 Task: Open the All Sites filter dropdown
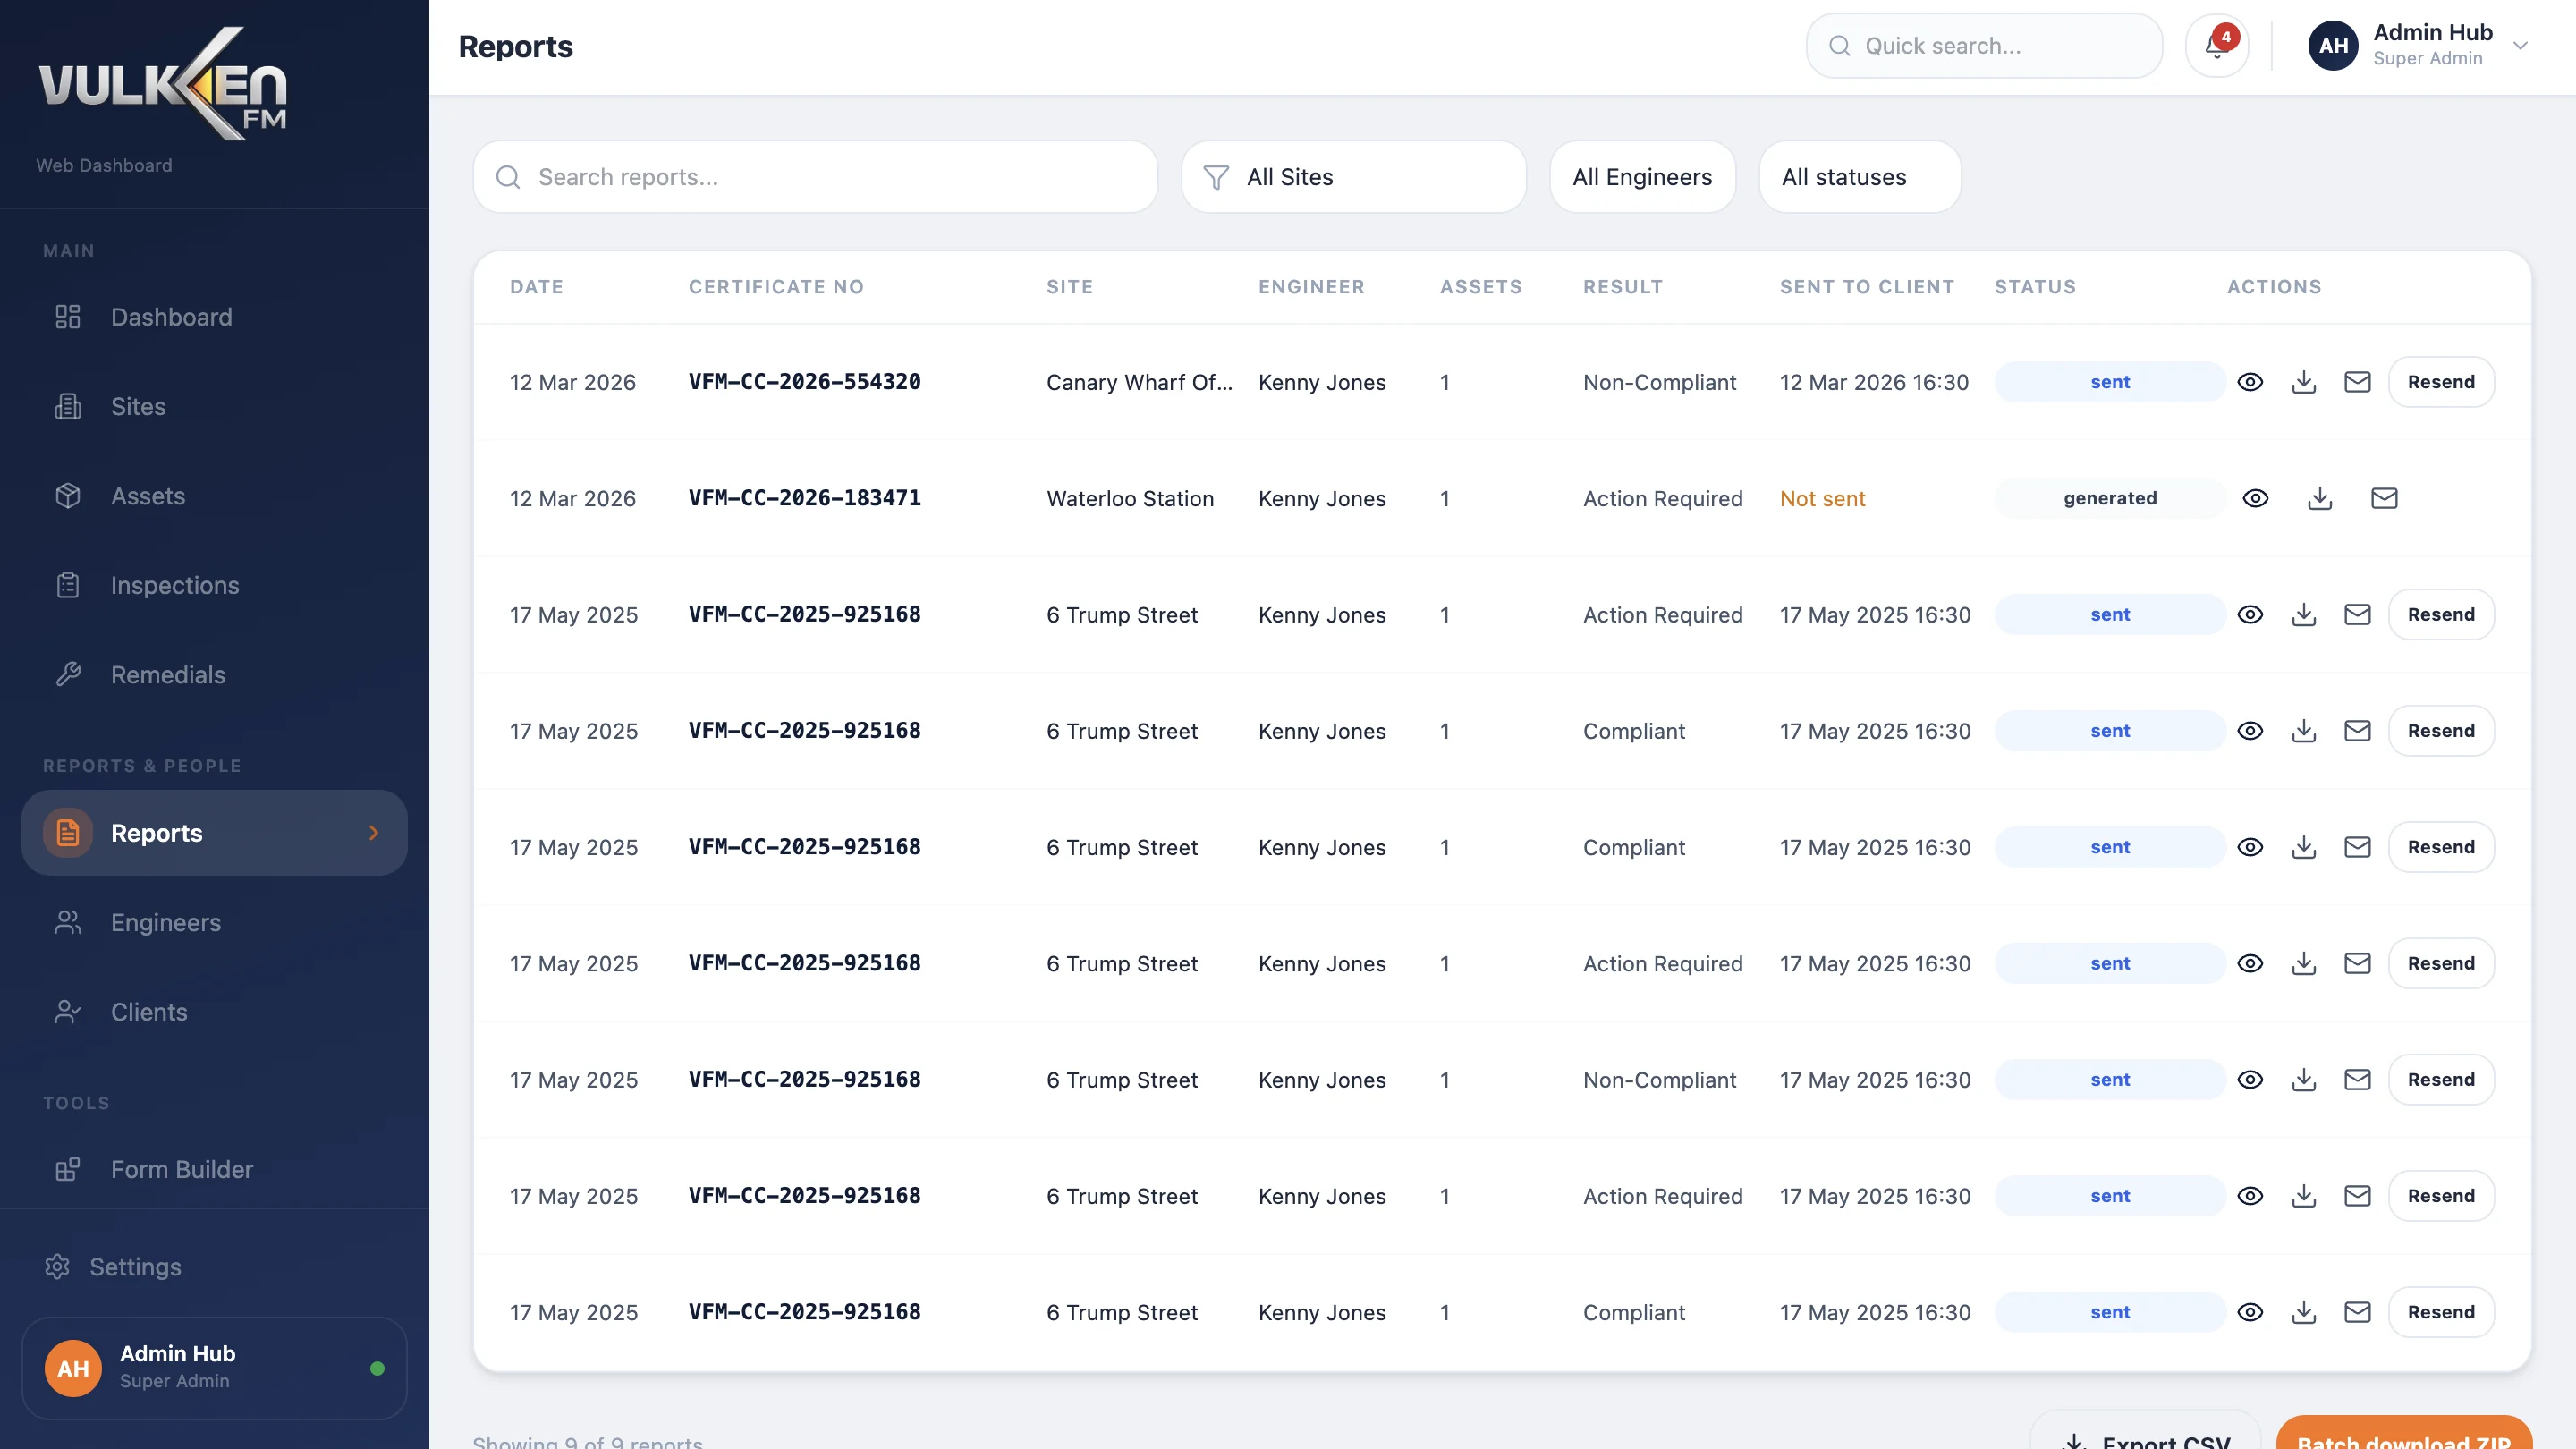pos(1354,177)
